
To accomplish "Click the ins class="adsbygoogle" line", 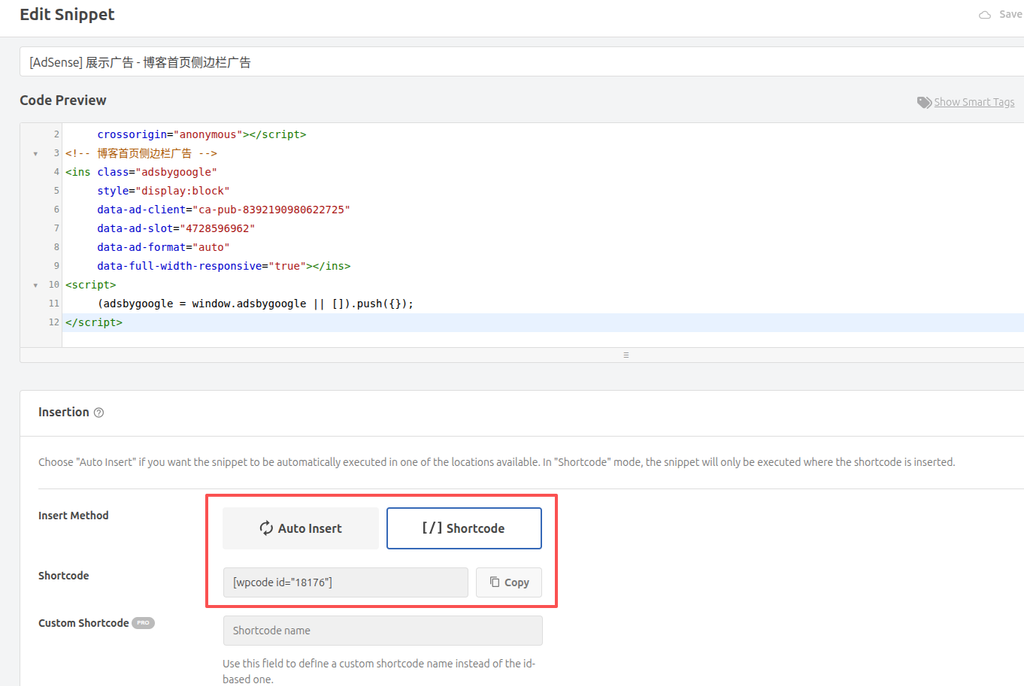I will click(x=141, y=172).
